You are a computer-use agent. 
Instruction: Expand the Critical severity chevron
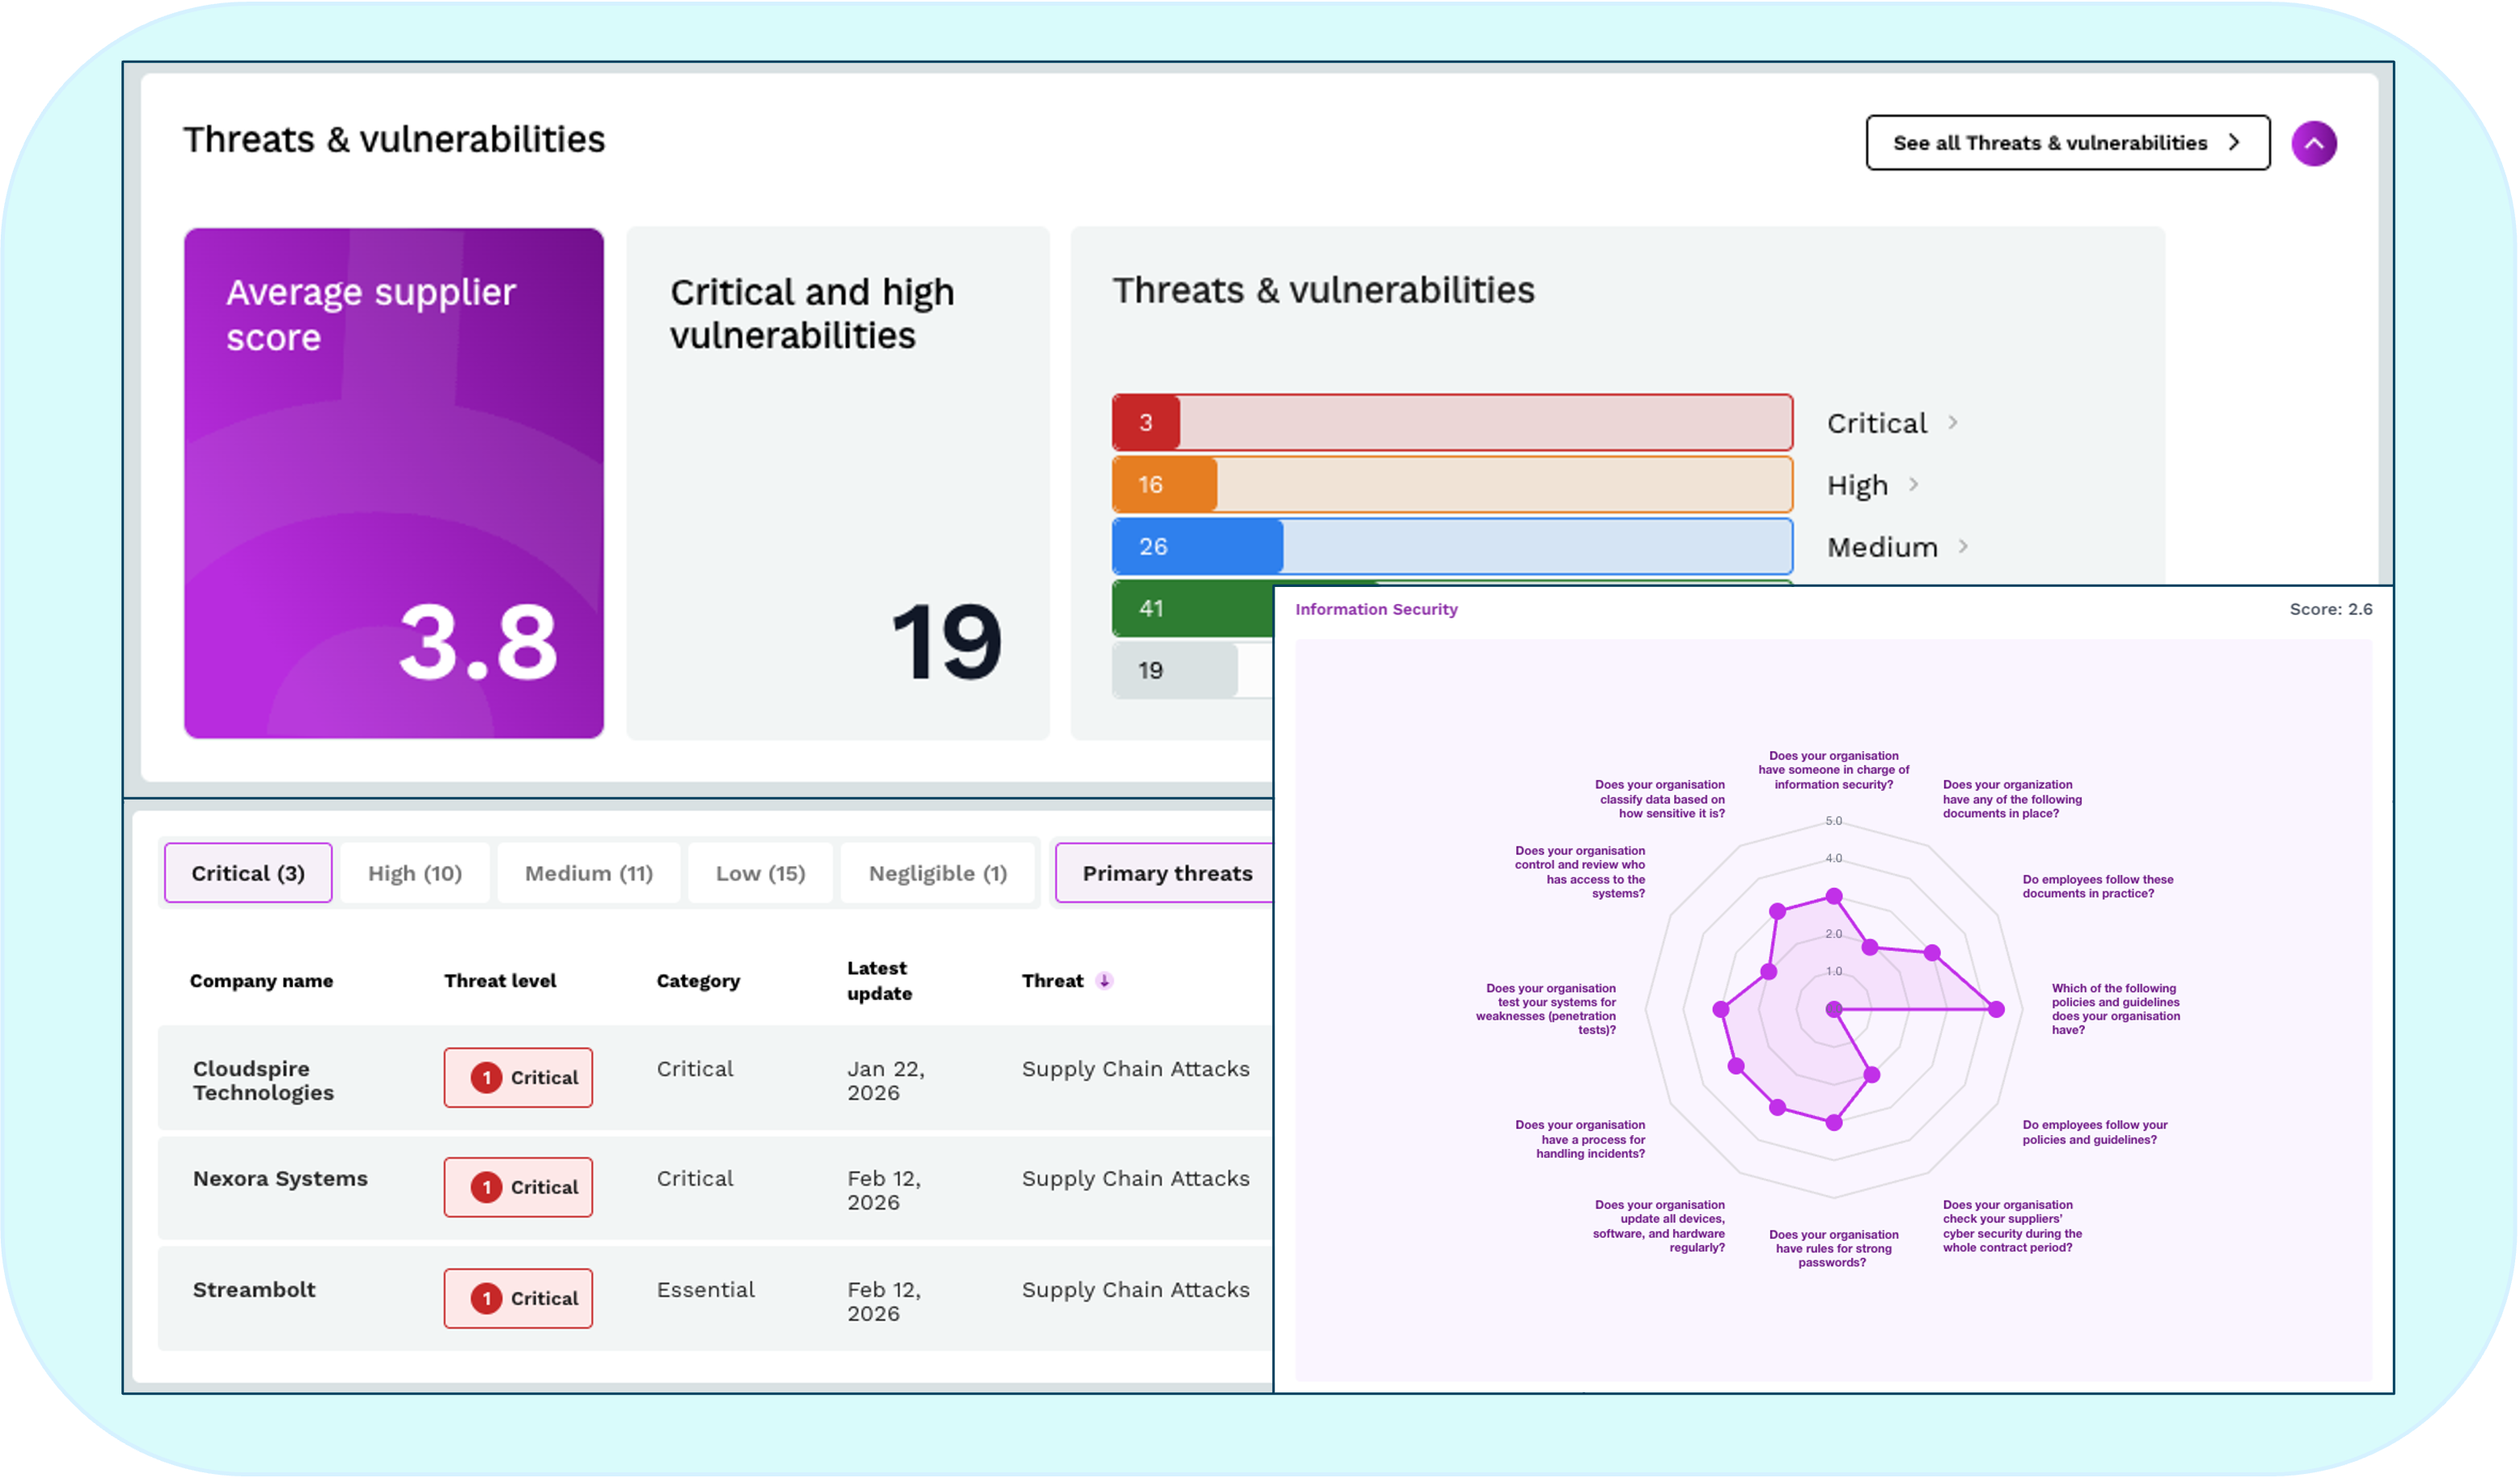(x=1952, y=423)
